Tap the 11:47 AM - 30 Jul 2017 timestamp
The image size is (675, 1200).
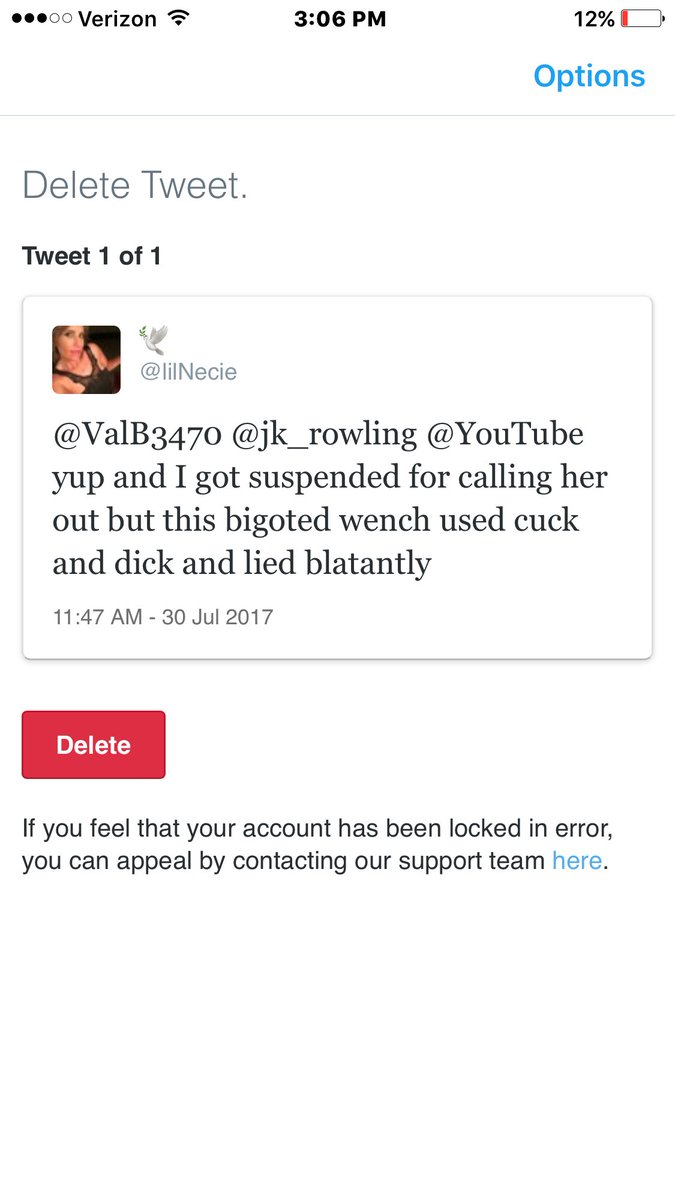pos(162,616)
